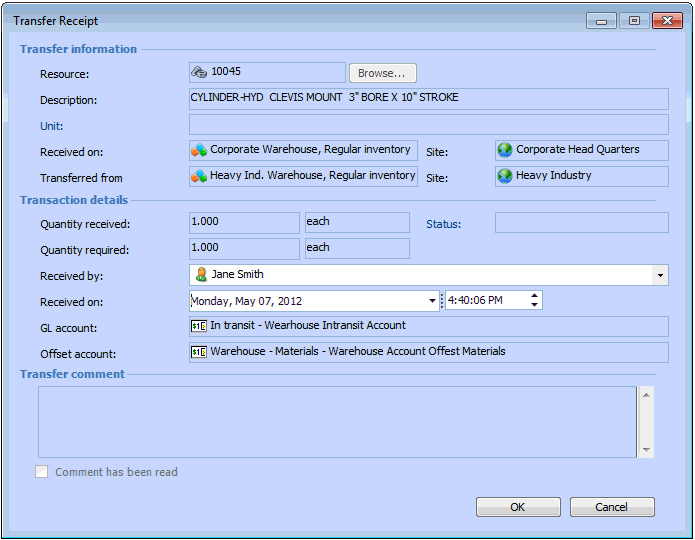Click the Corporate Warehouse inventory icon

tap(199, 150)
